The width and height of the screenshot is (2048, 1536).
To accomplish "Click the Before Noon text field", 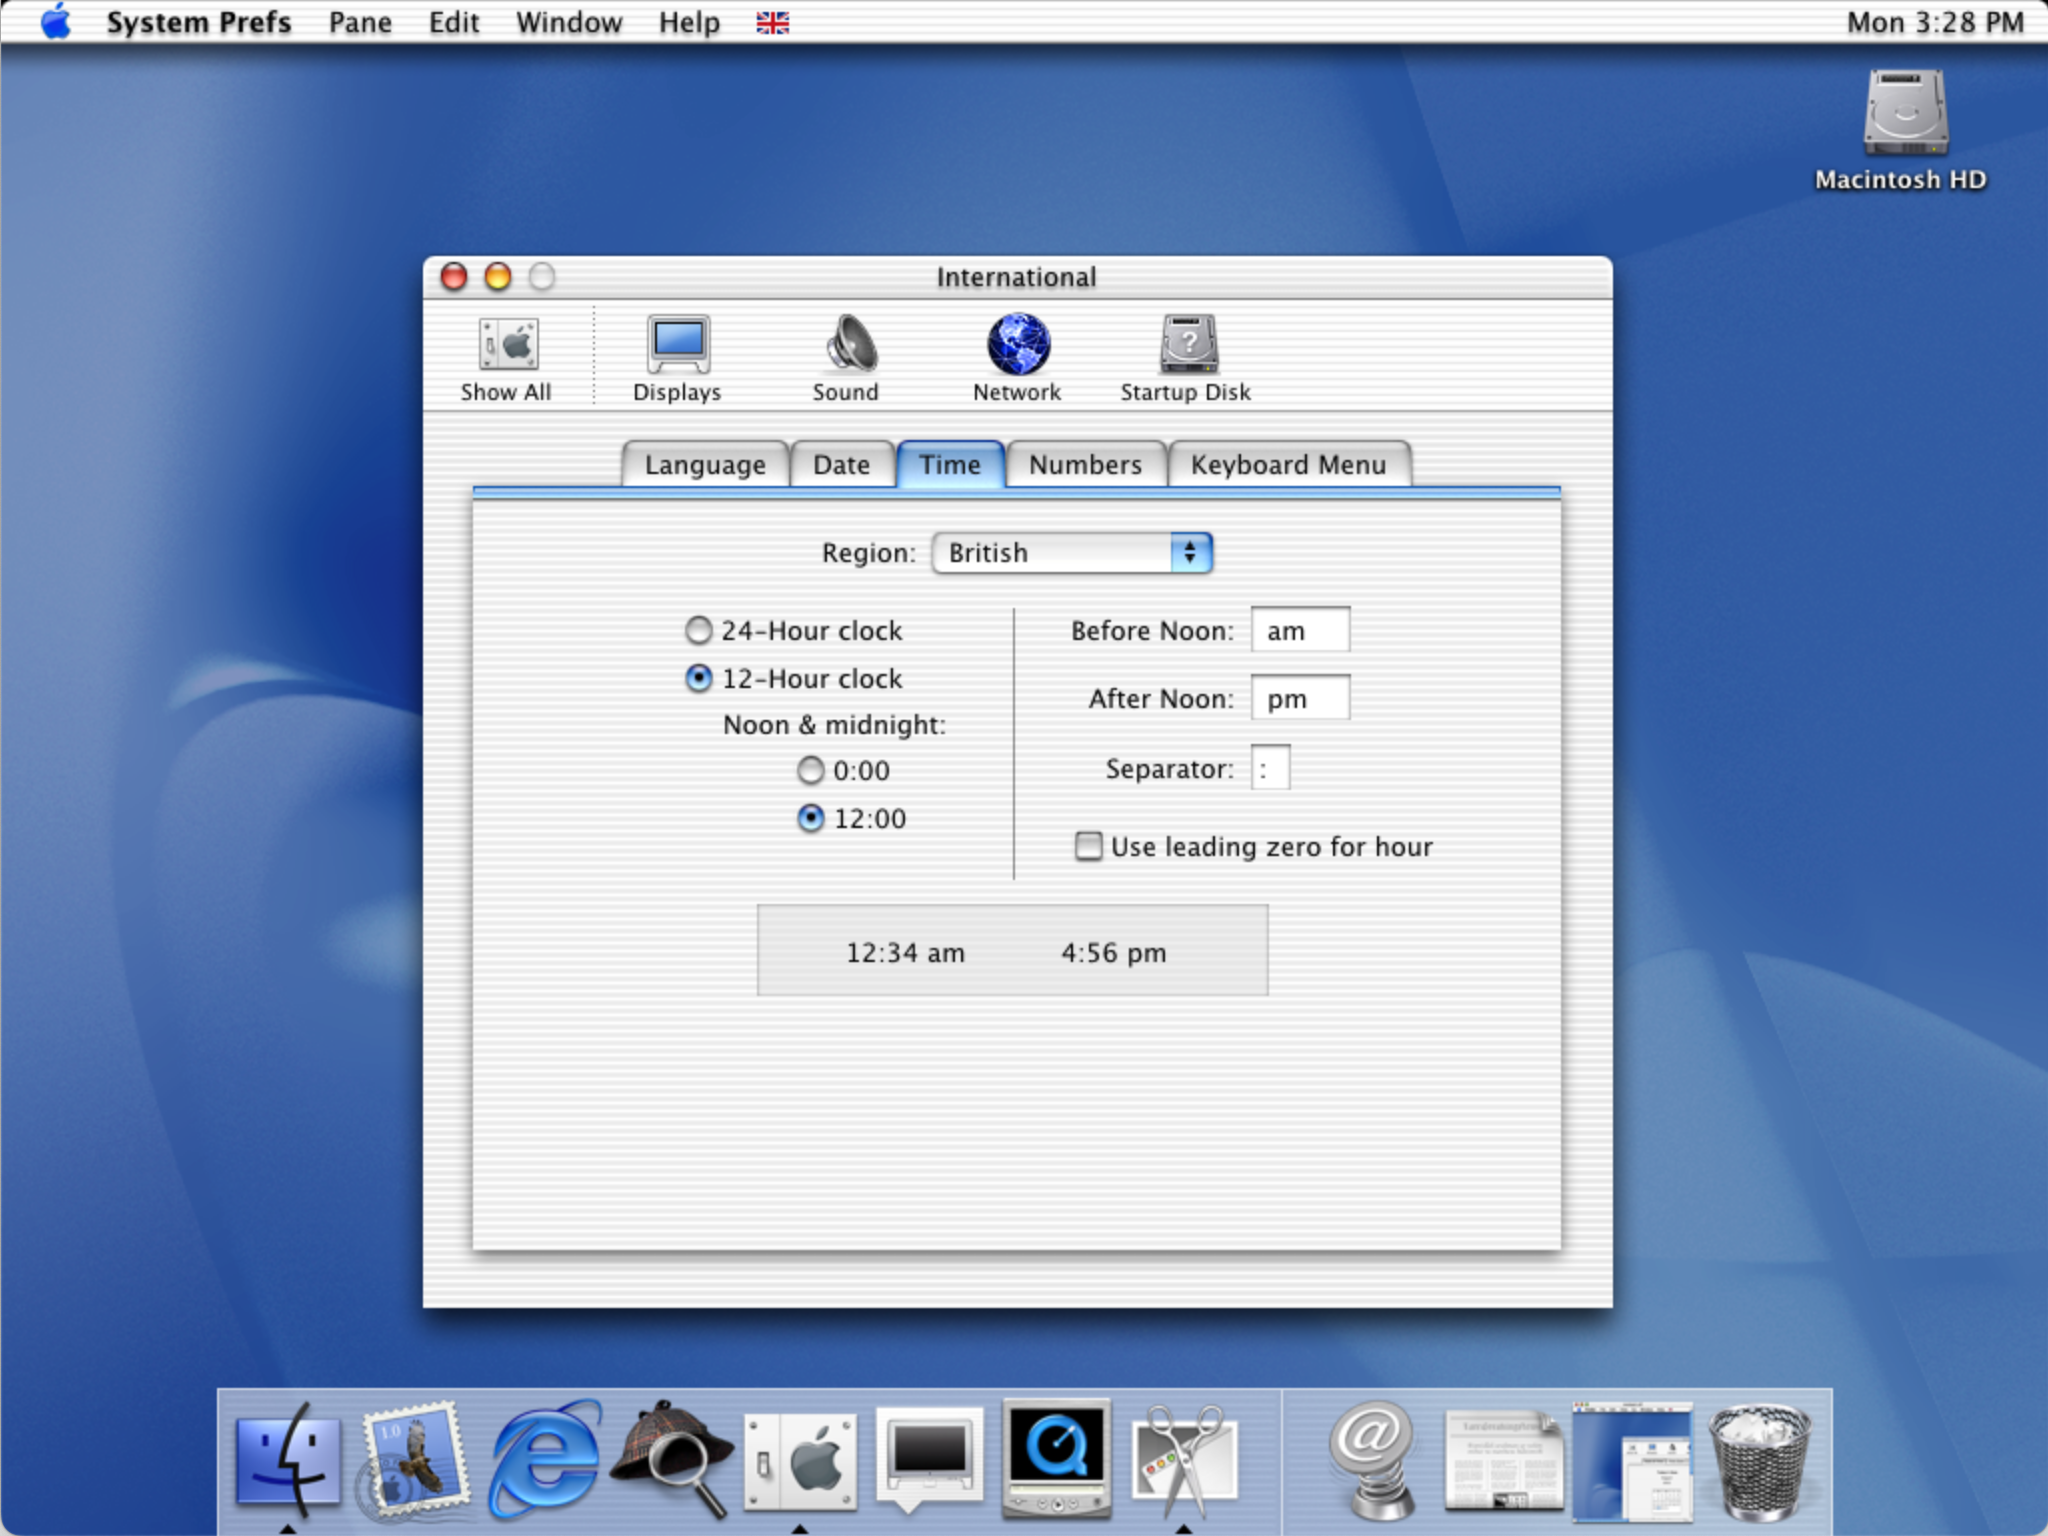I will point(1300,630).
